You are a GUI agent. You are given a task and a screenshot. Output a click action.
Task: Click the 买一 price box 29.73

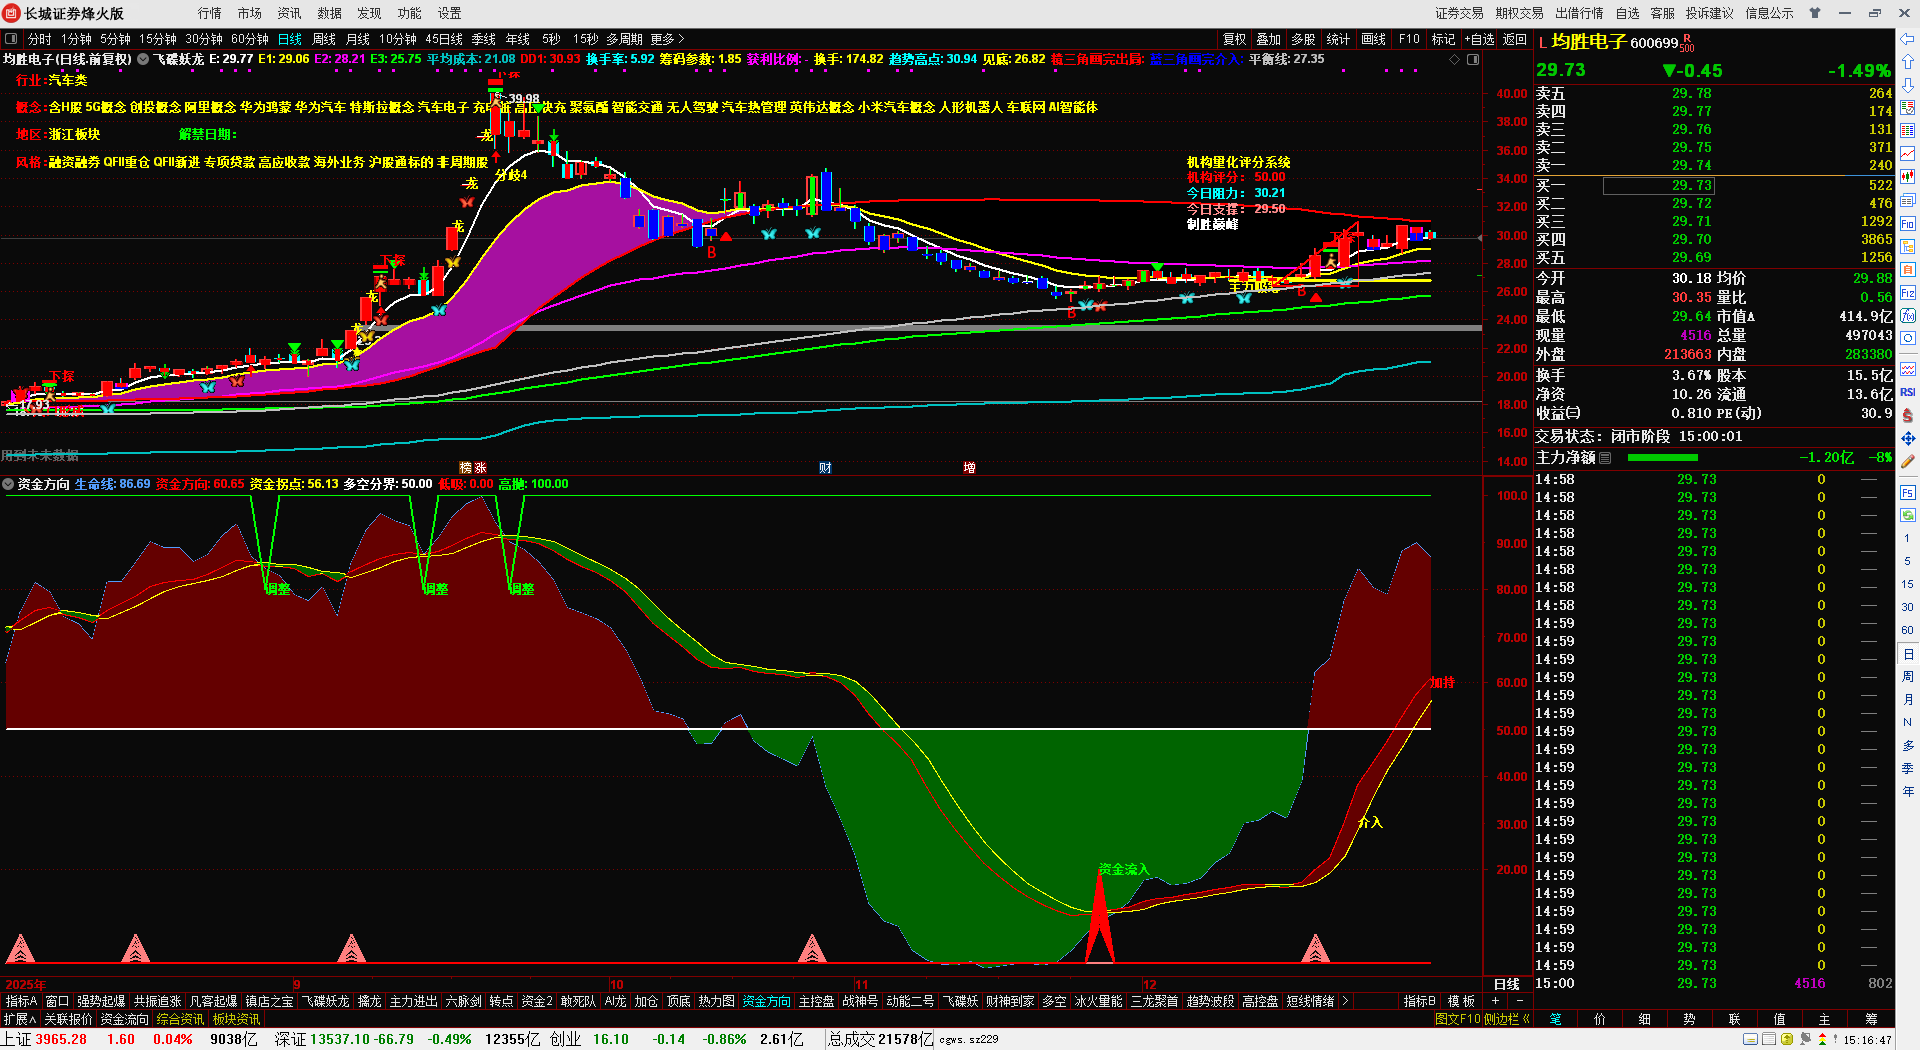tap(1659, 185)
